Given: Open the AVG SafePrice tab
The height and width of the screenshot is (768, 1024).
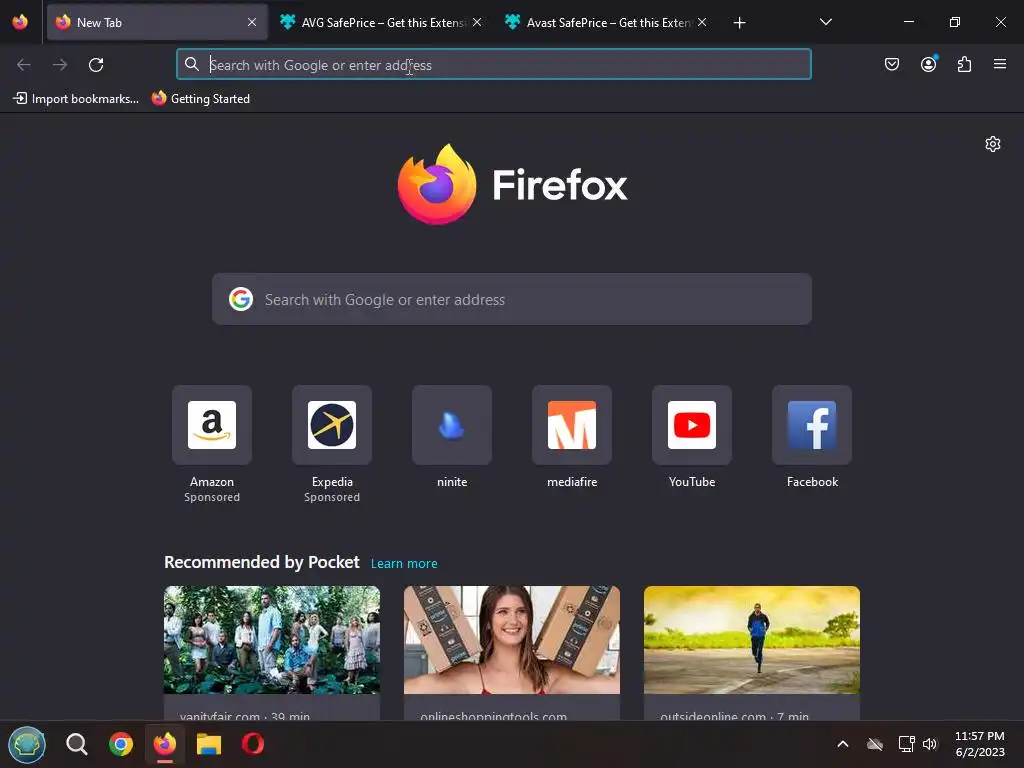Looking at the screenshot, I should (381, 22).
